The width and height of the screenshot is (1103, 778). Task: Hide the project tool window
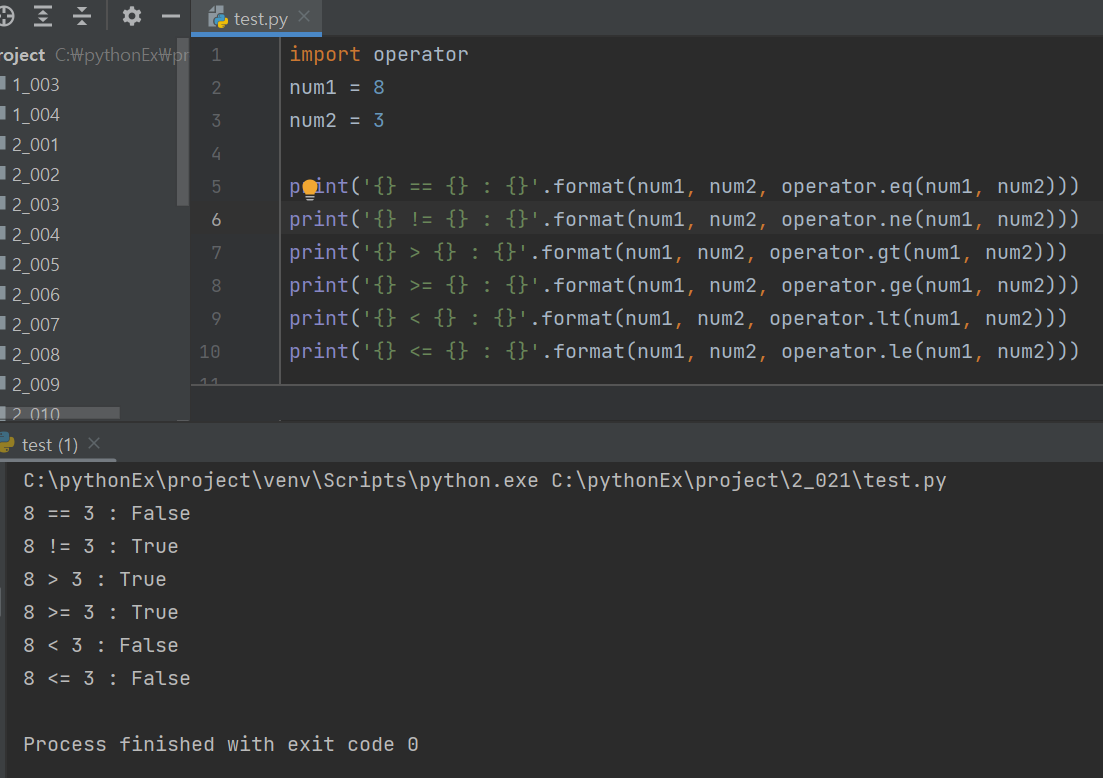[x=171, y=15]
